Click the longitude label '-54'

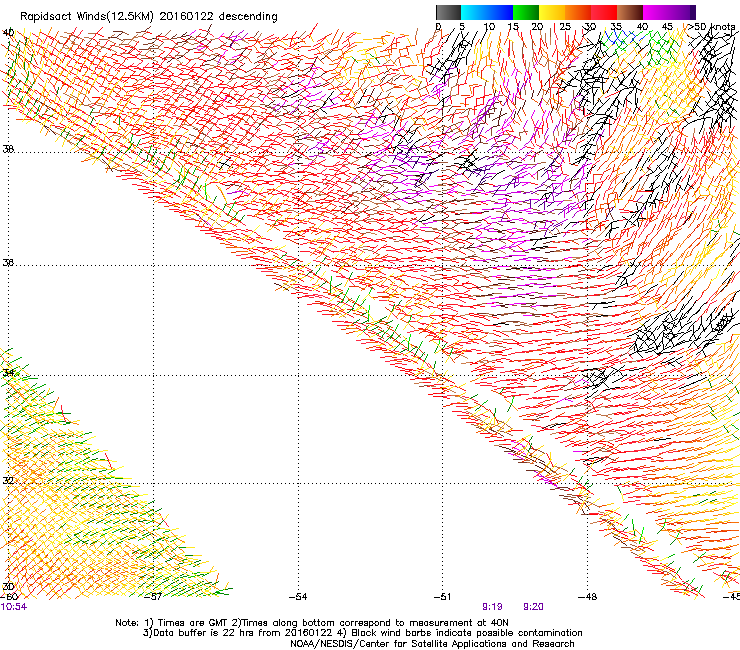pyautogui.click(x=298, y=597)
